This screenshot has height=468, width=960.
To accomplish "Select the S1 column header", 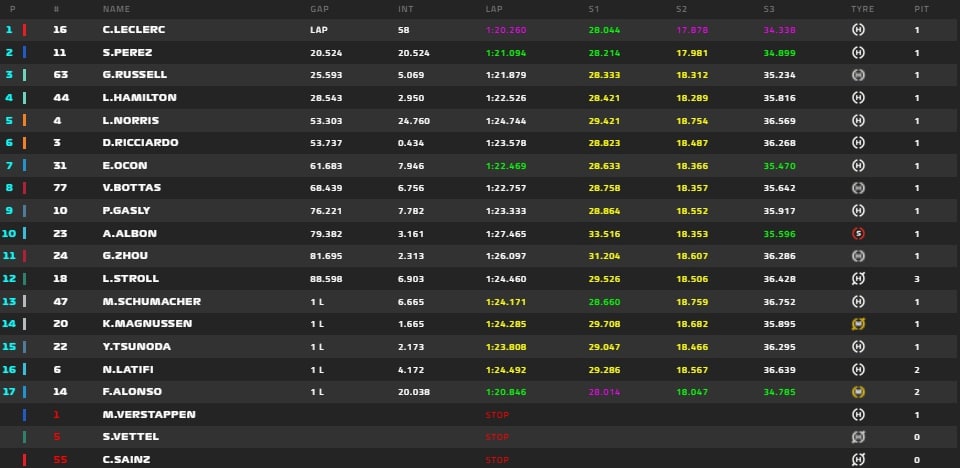I will (594, 9).
